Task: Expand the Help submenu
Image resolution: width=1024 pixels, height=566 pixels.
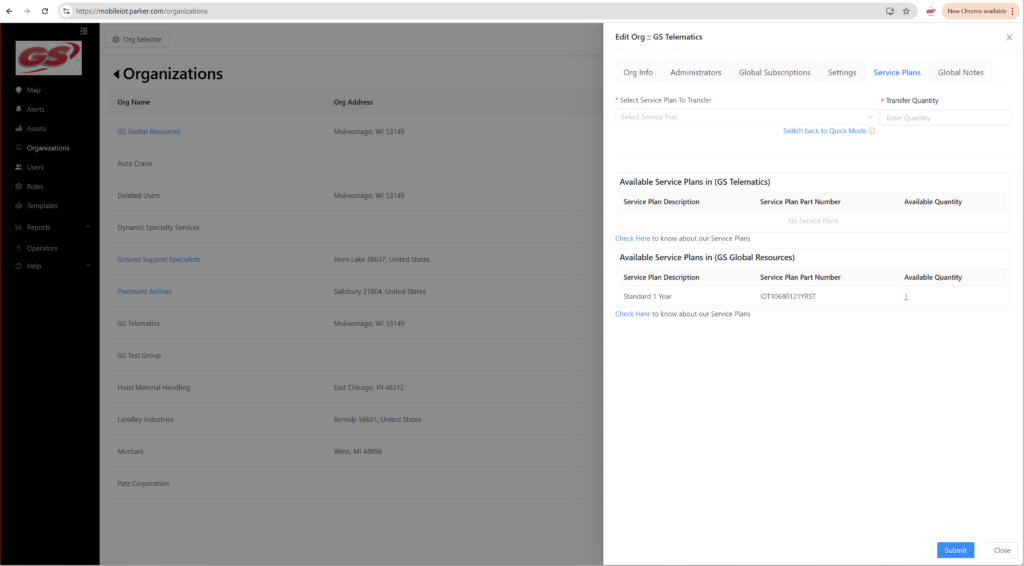Action: tap(88, 266)
